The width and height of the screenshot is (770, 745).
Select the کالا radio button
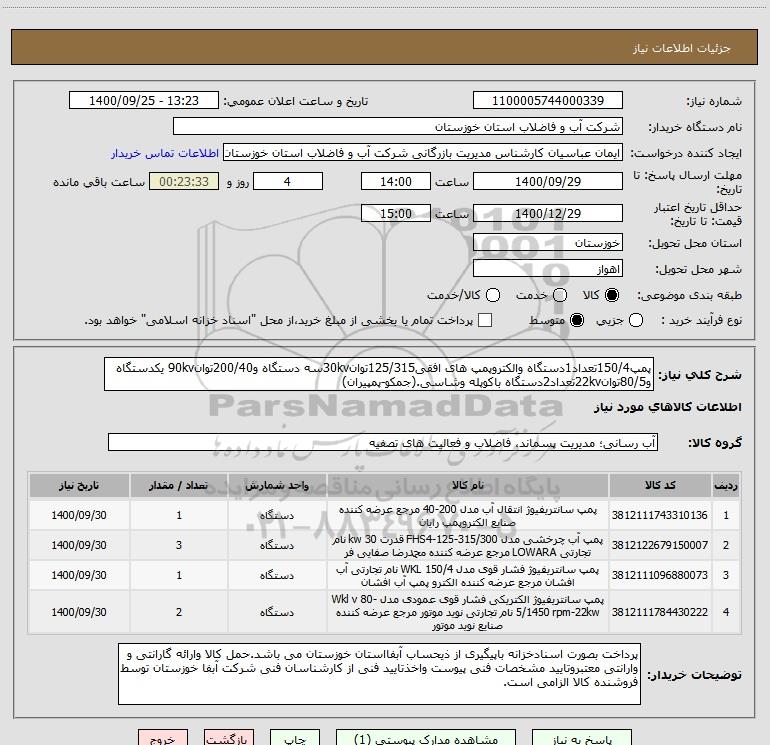pos(612,295)
